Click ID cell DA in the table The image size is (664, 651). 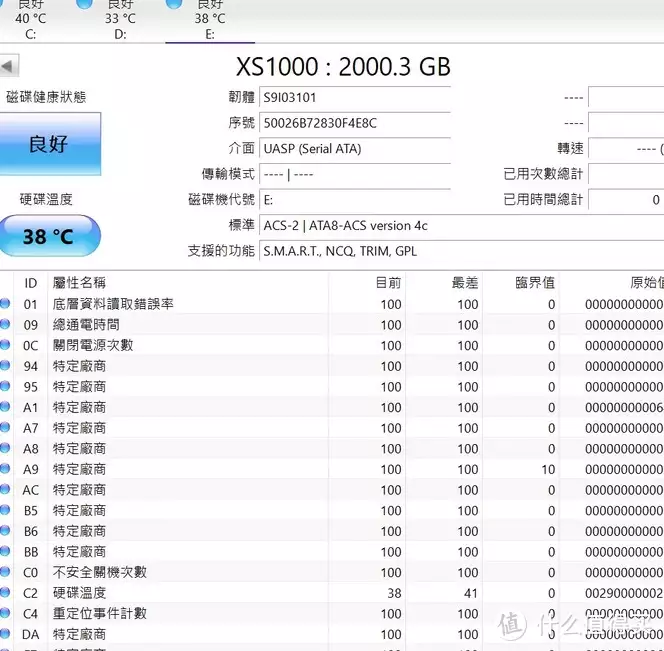(30, 634)
